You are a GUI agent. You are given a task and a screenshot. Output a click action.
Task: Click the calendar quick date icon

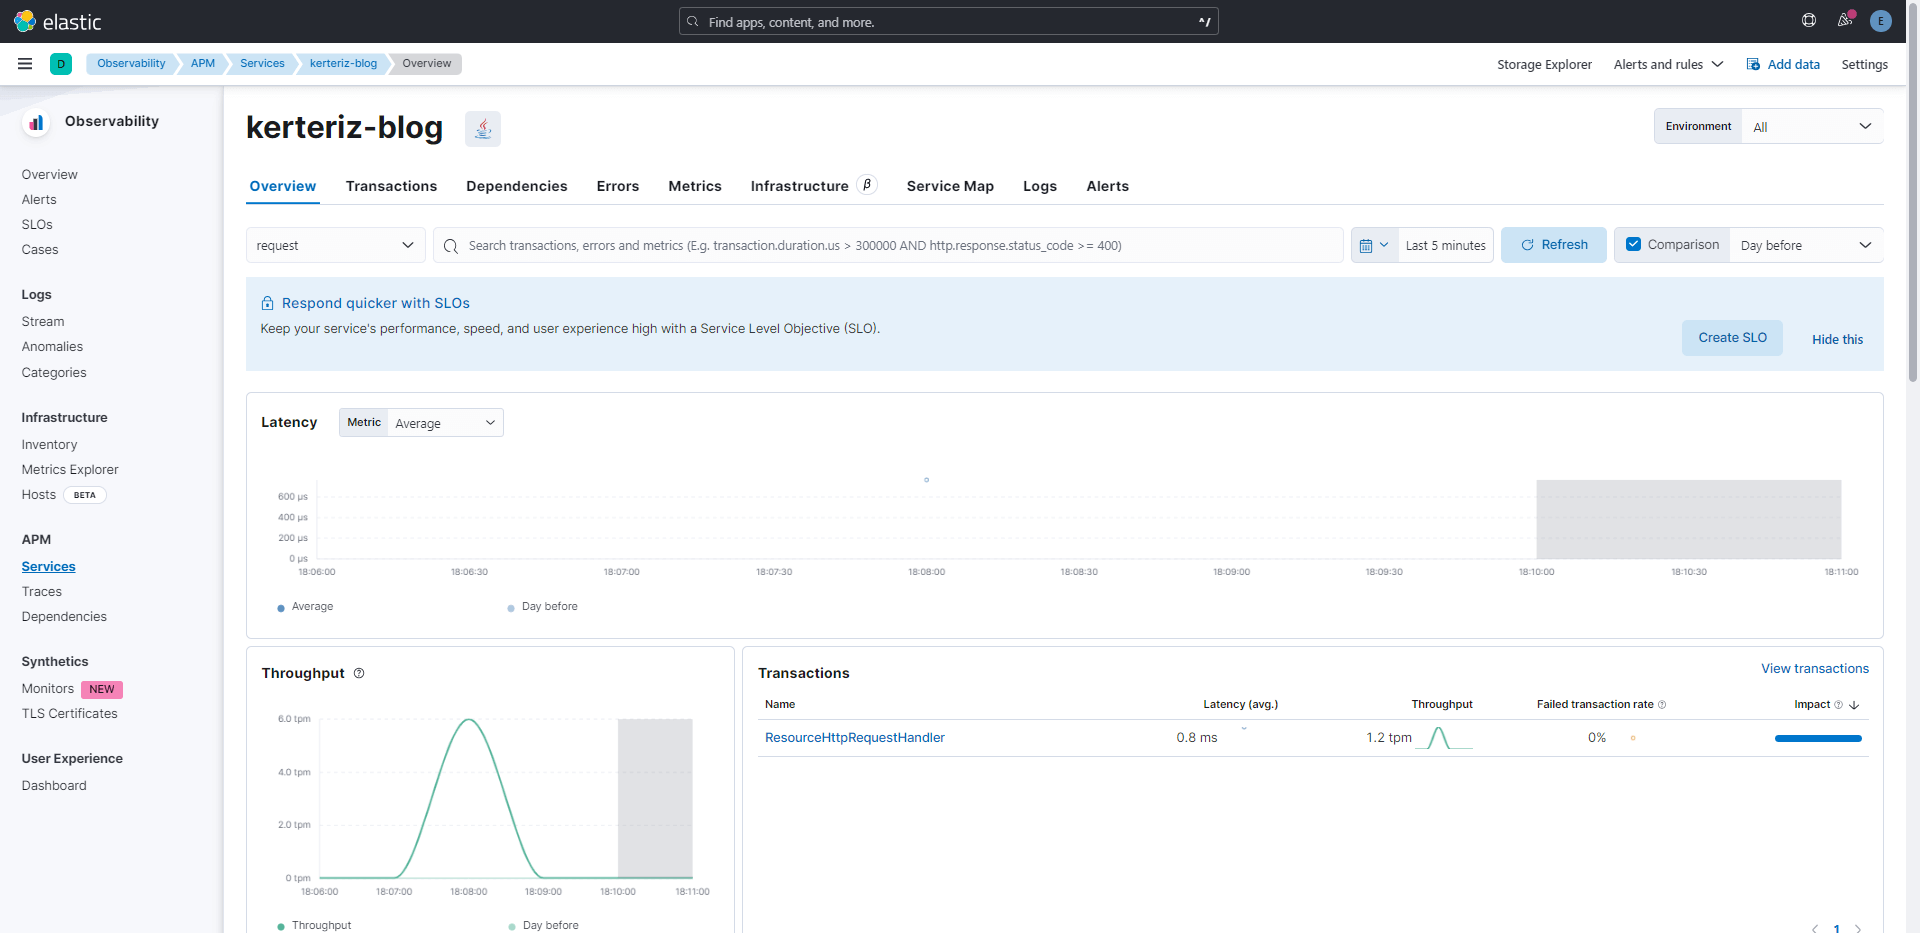tap(1374, 245)
